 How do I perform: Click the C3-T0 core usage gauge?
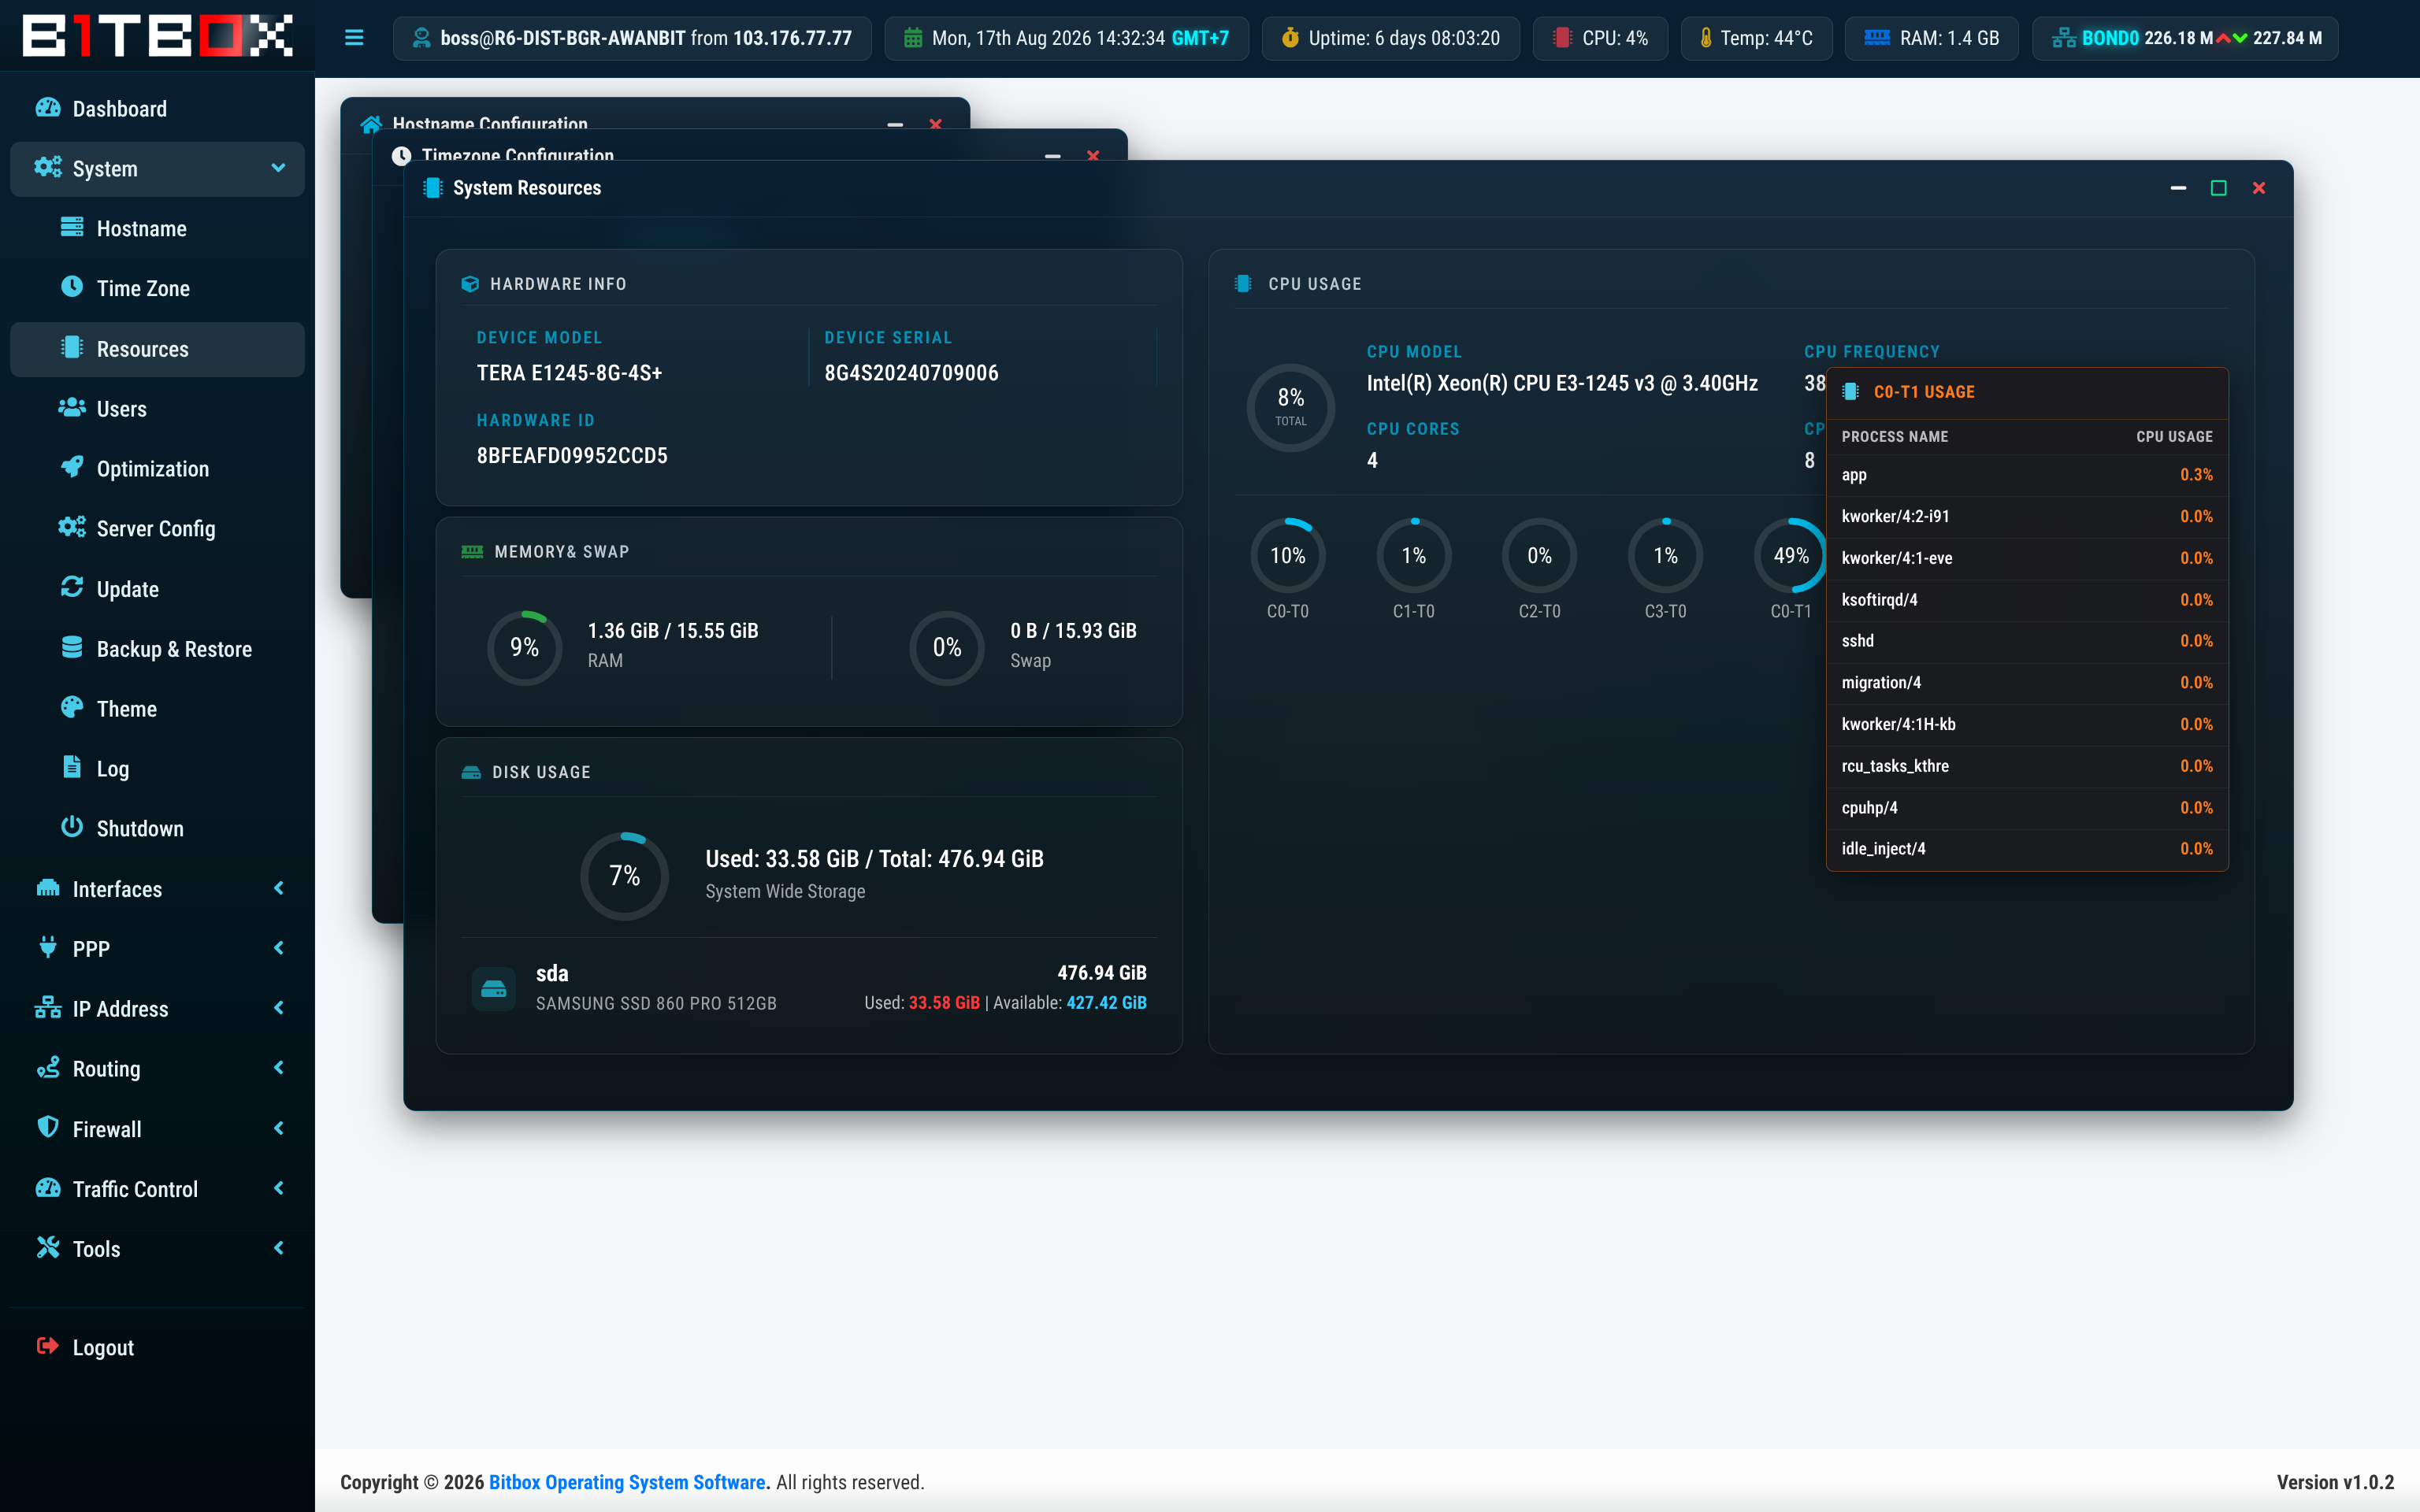pos(1665,555)
